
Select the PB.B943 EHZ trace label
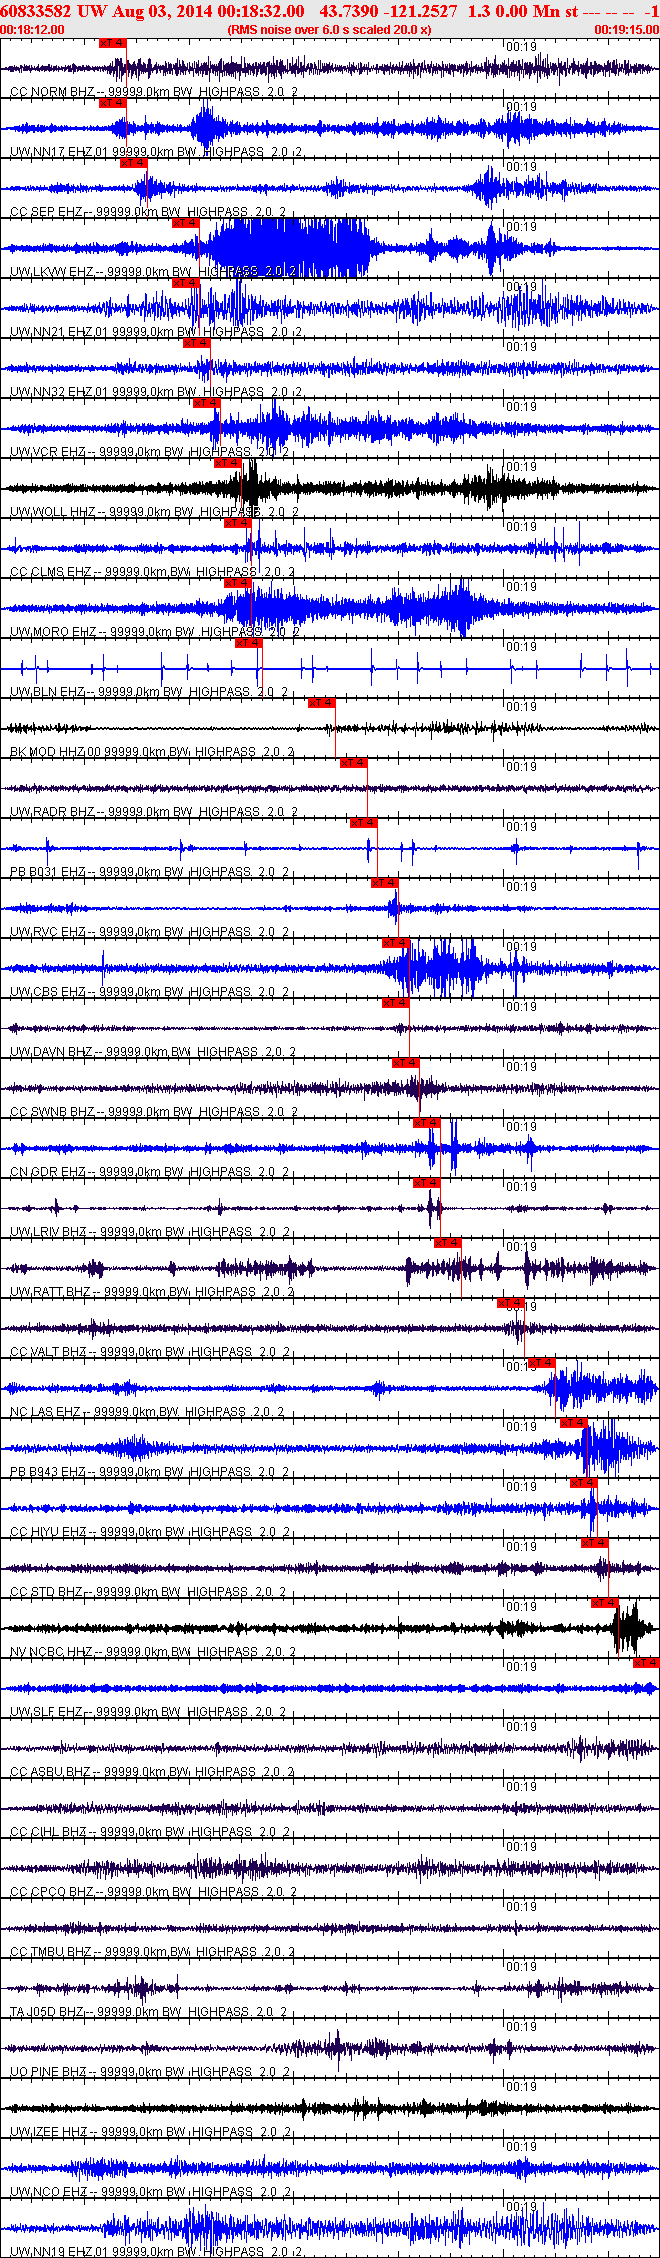(149, 1472)
